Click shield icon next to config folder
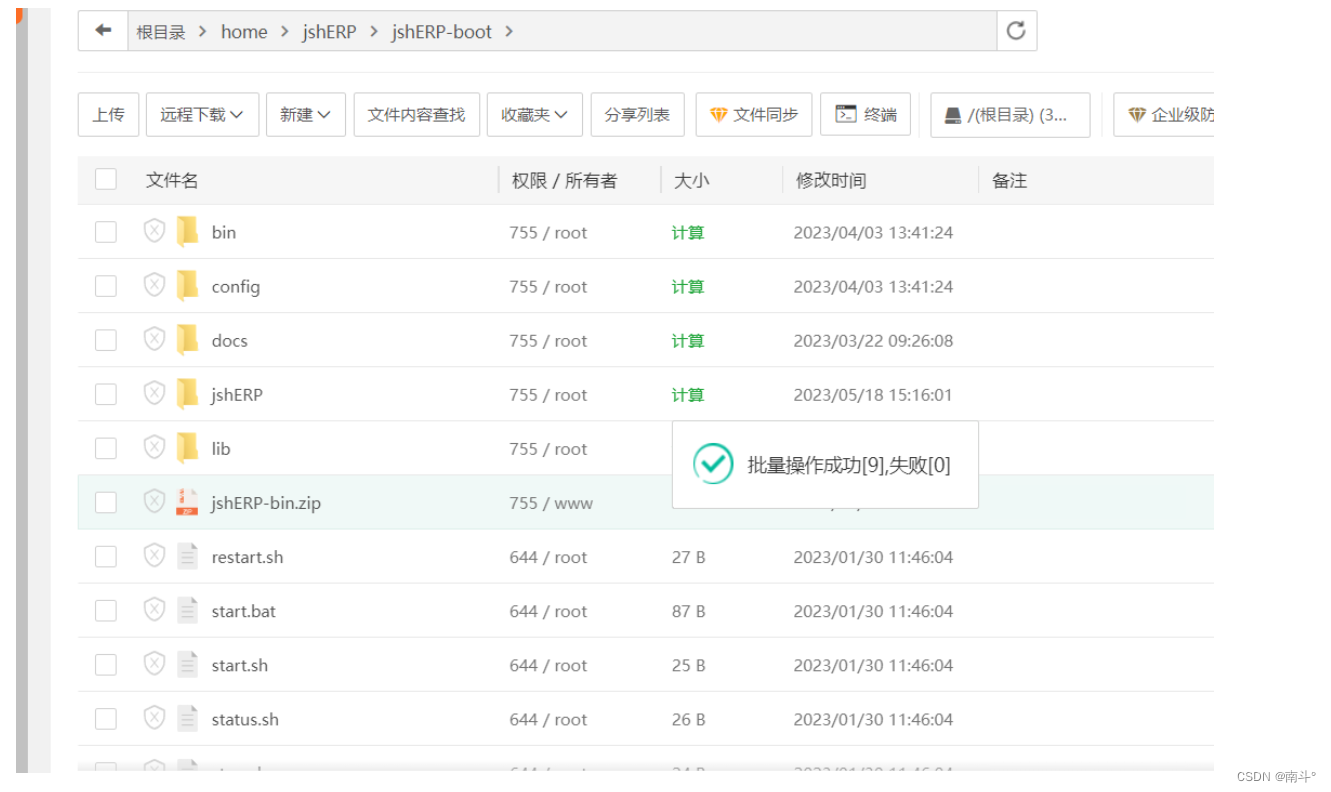1331x792 pixels. click(154, 286)
